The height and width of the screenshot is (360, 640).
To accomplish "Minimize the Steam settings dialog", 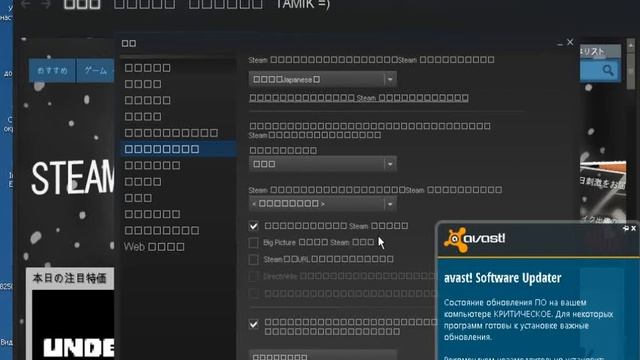I will pyautogui.click(x=560, y=43).
